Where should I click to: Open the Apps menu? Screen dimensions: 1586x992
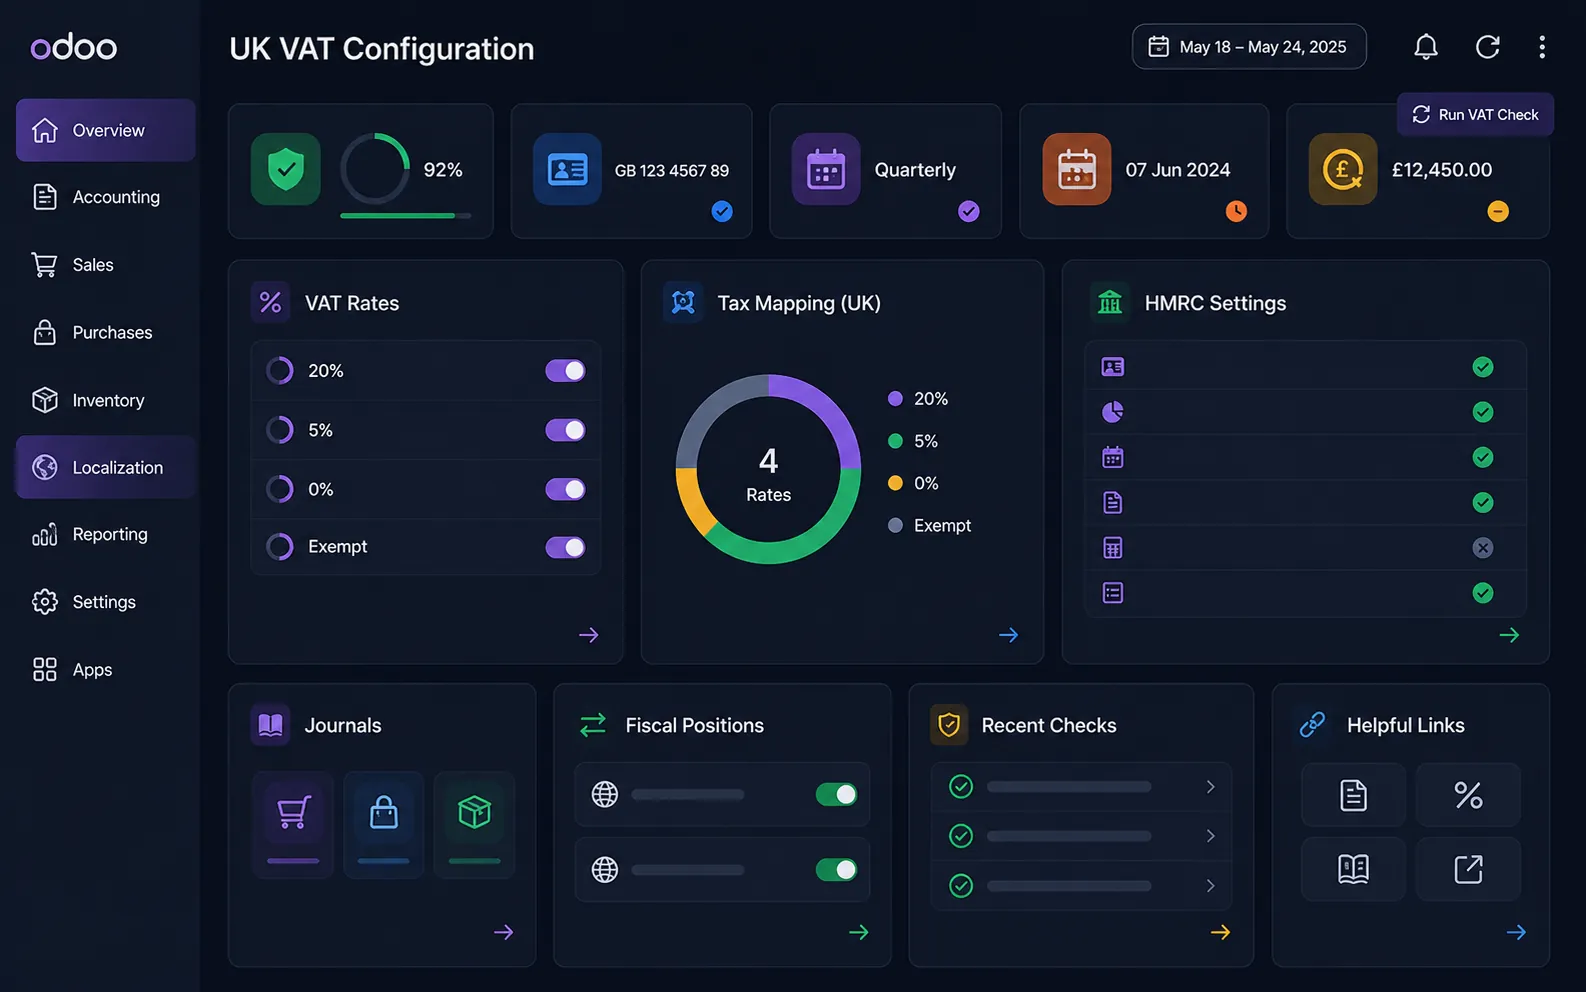click(106, 670)
